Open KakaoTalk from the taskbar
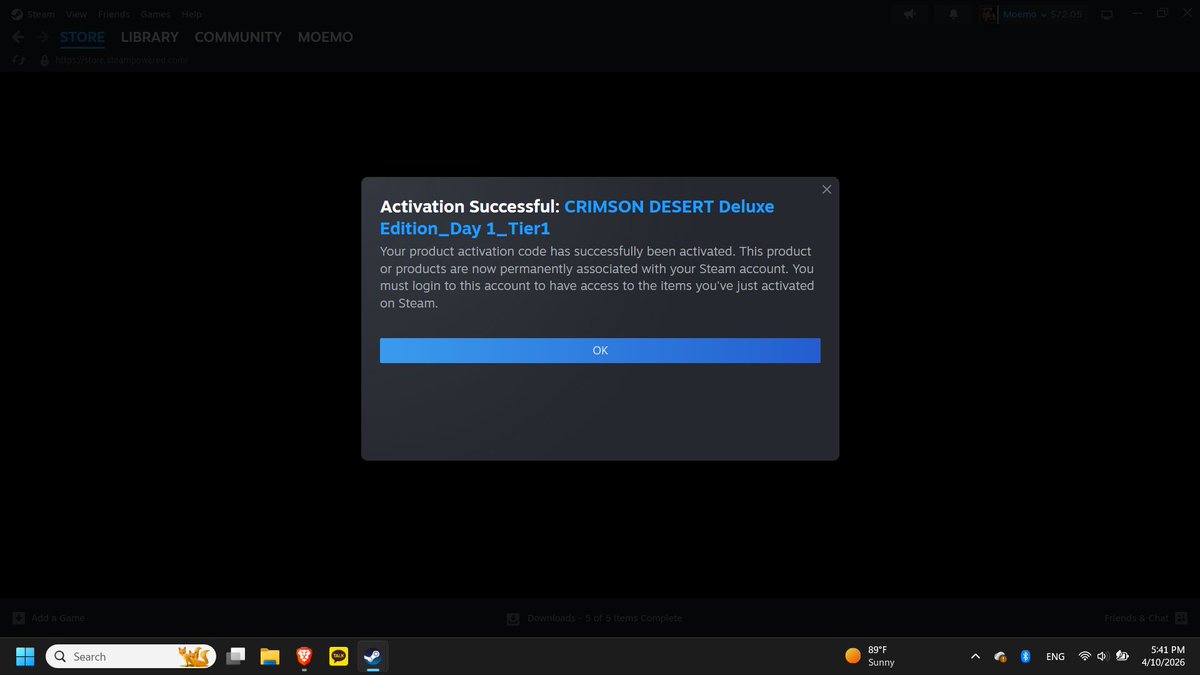 click(x=338, y=656)
